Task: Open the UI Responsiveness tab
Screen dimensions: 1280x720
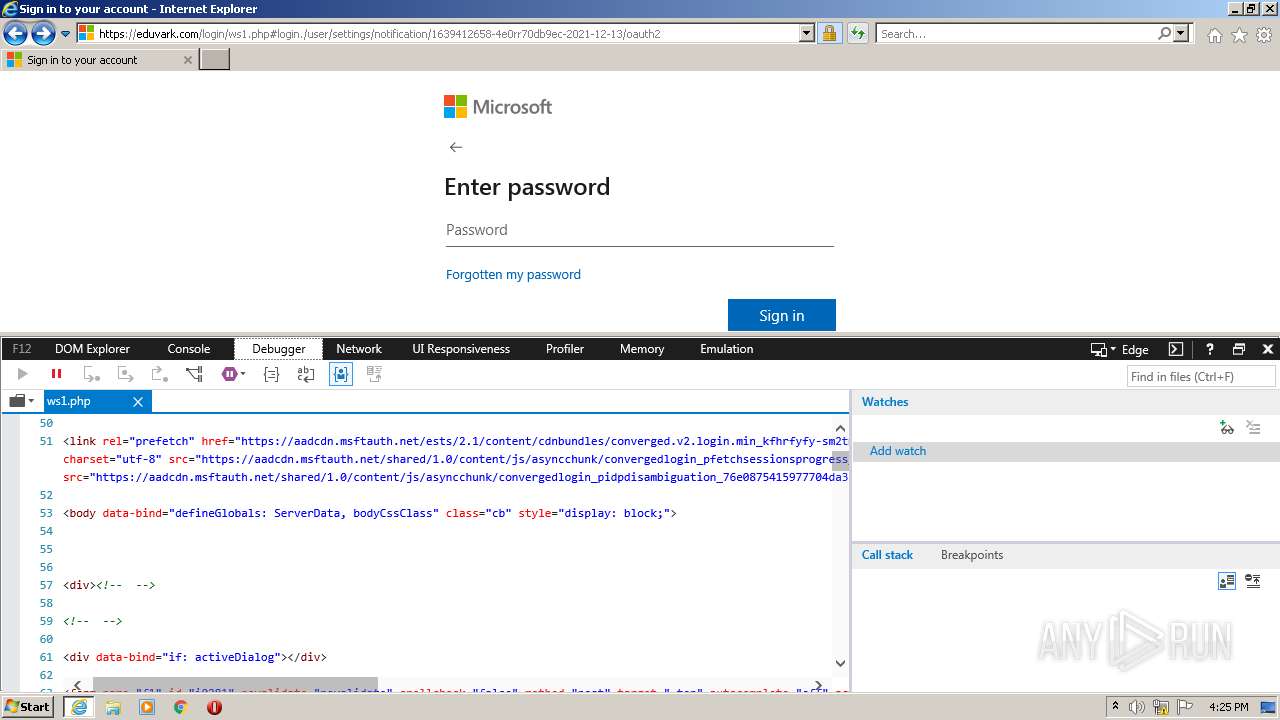Action: coord(461,349)
